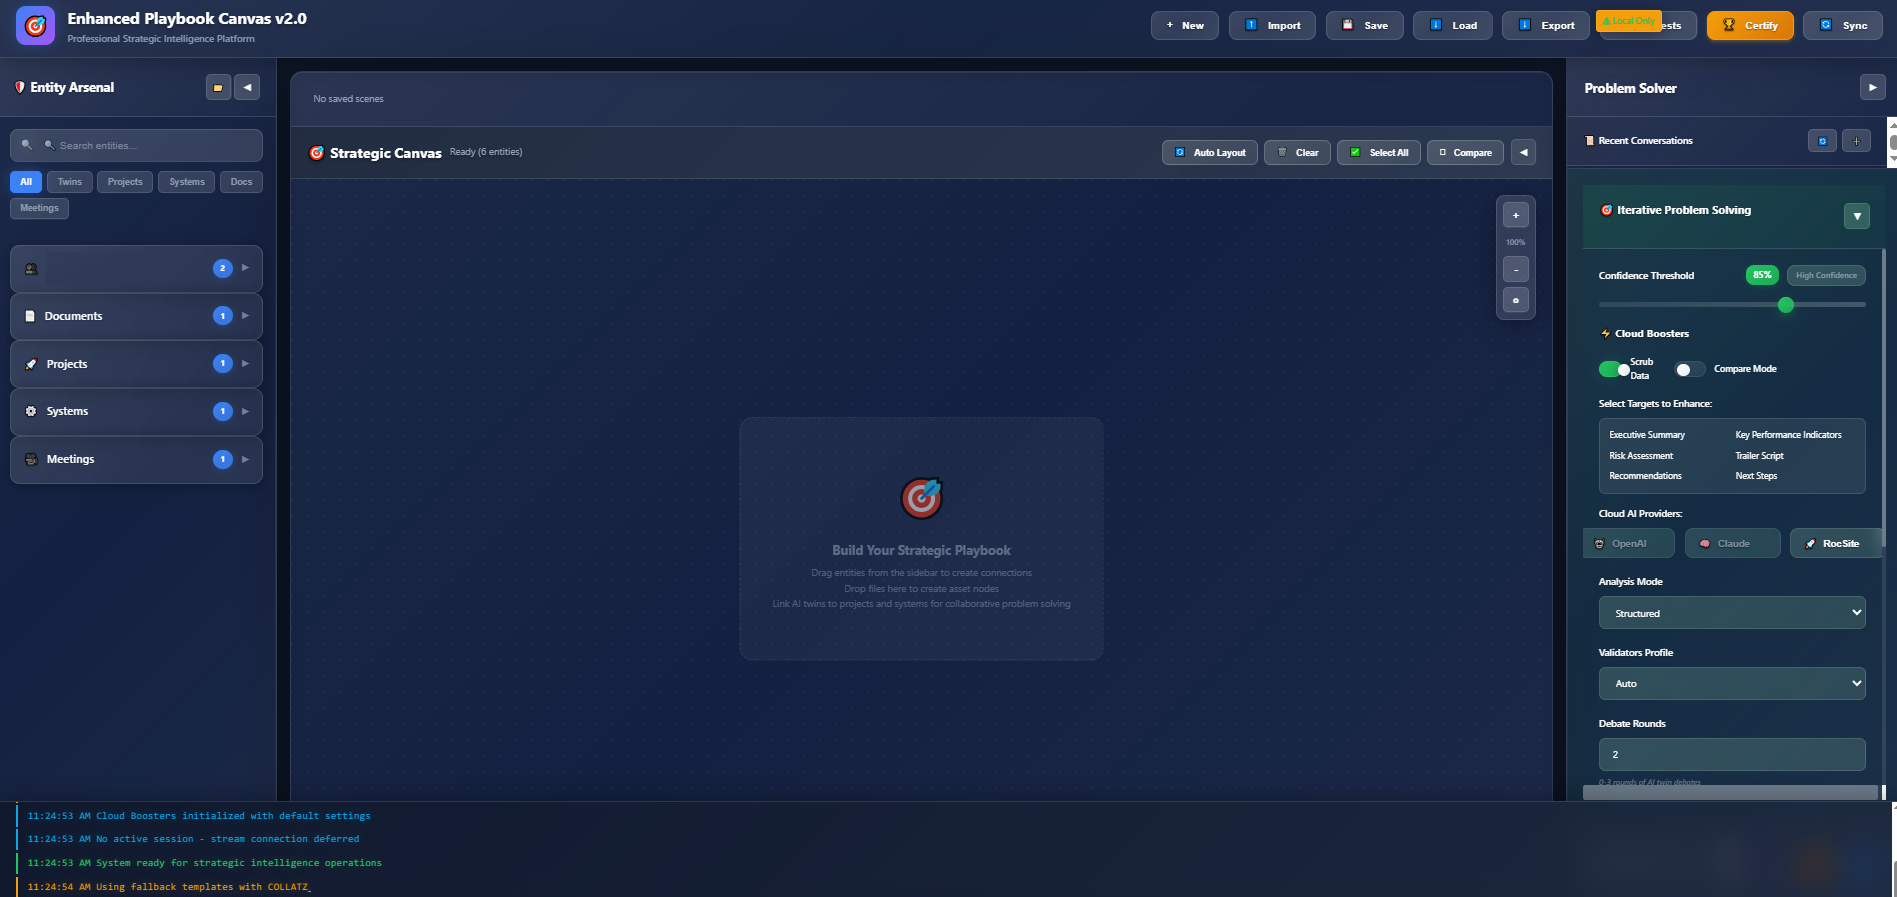The image size is (1897, 897).
Task: Add a new conversation with the plus icon
Action: (1856, 141)
